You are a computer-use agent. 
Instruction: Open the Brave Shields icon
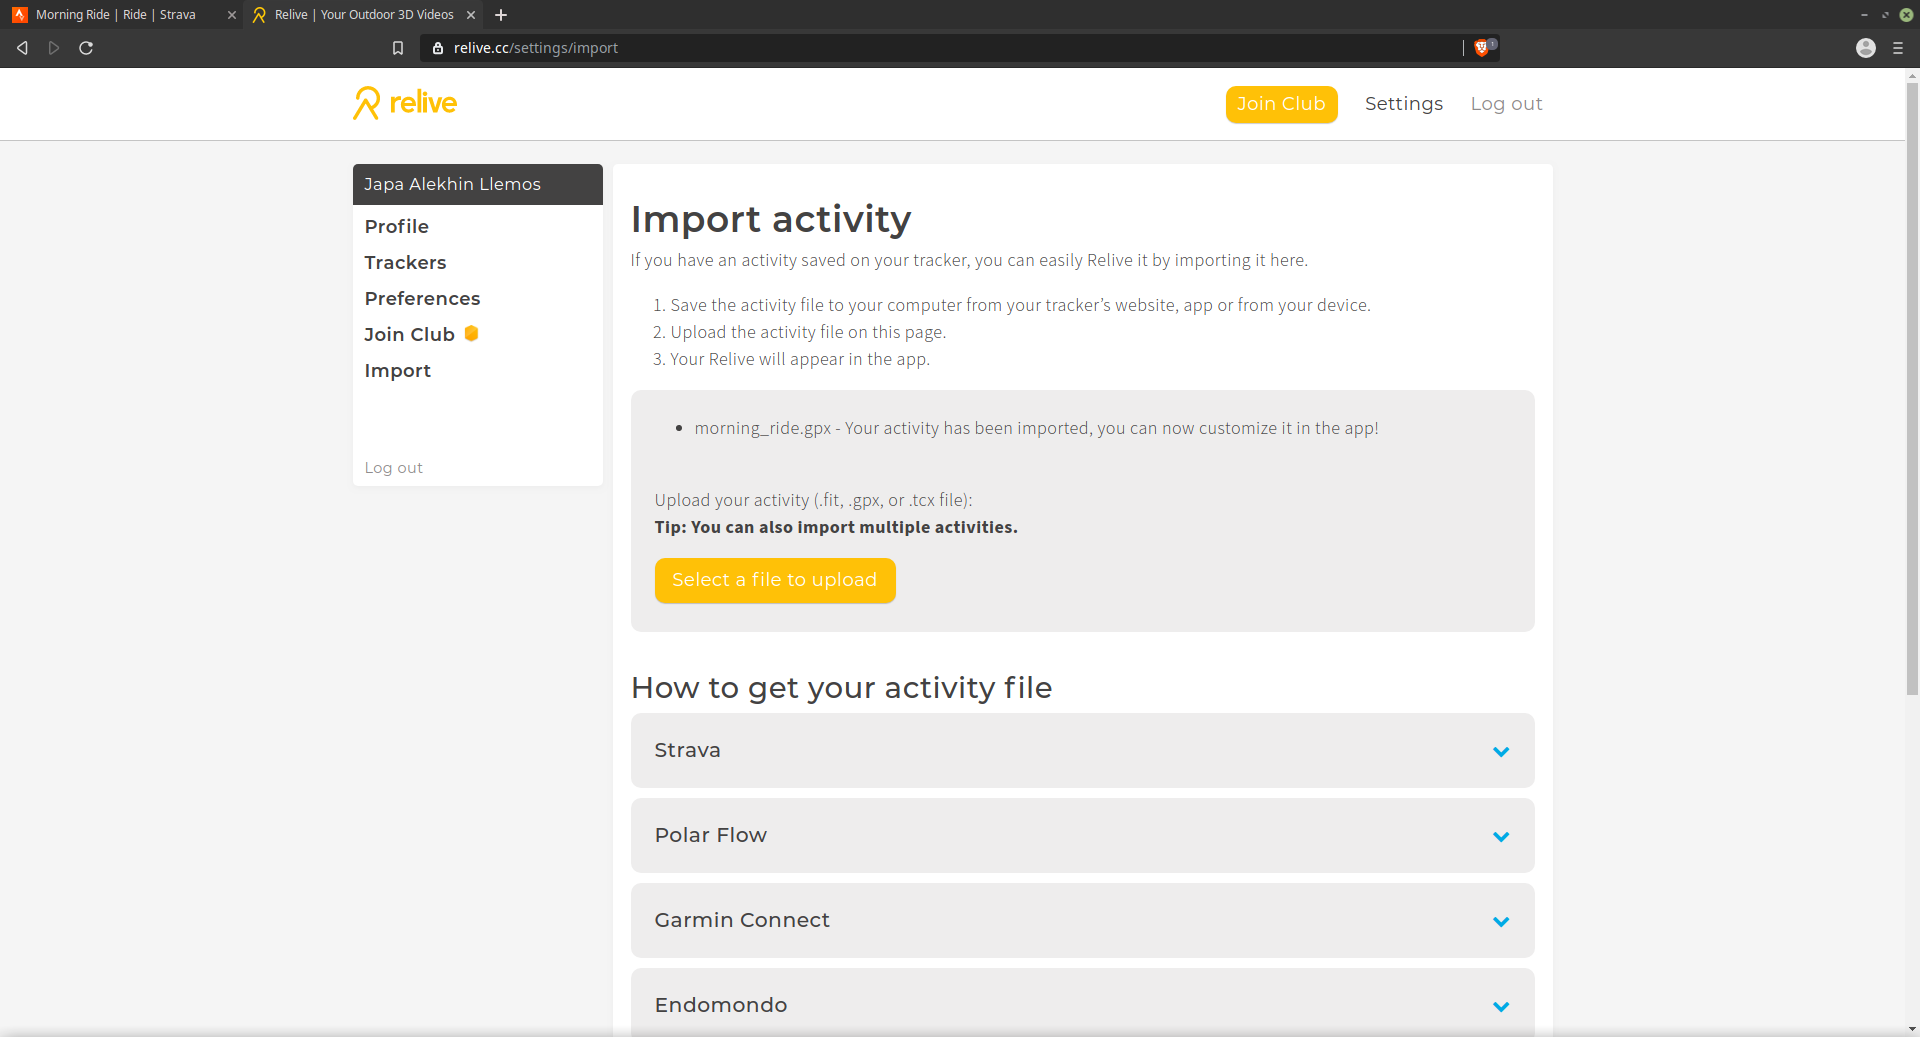(x=1482, y=48)
